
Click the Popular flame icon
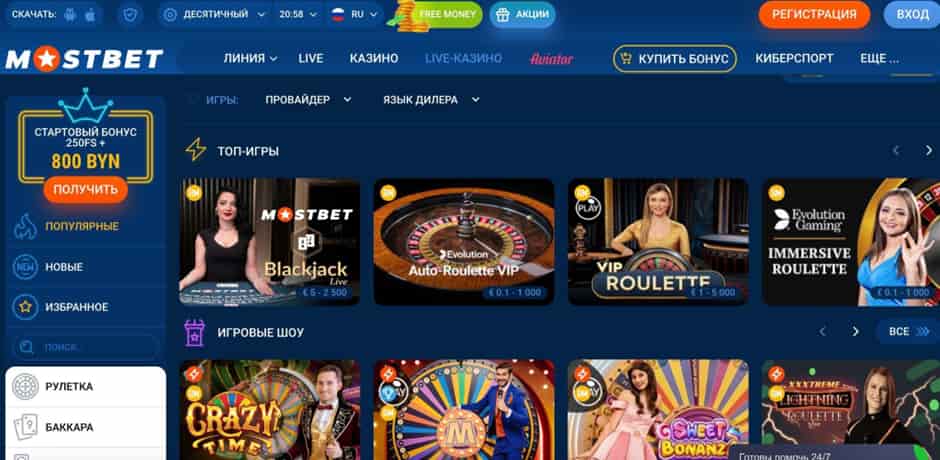click(25, 227)
